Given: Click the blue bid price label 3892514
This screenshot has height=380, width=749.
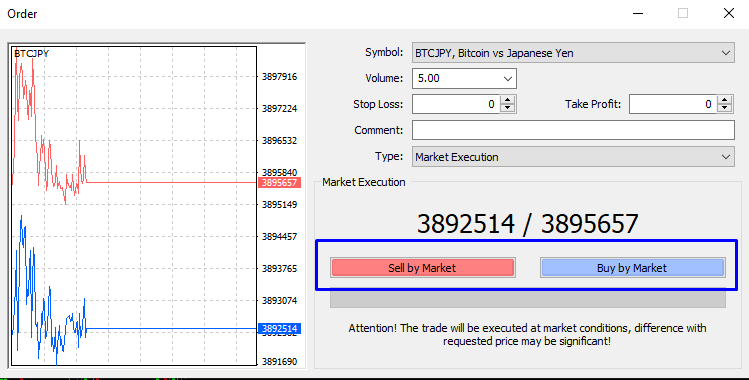Looking at the screenshot, I should point(279,328).
